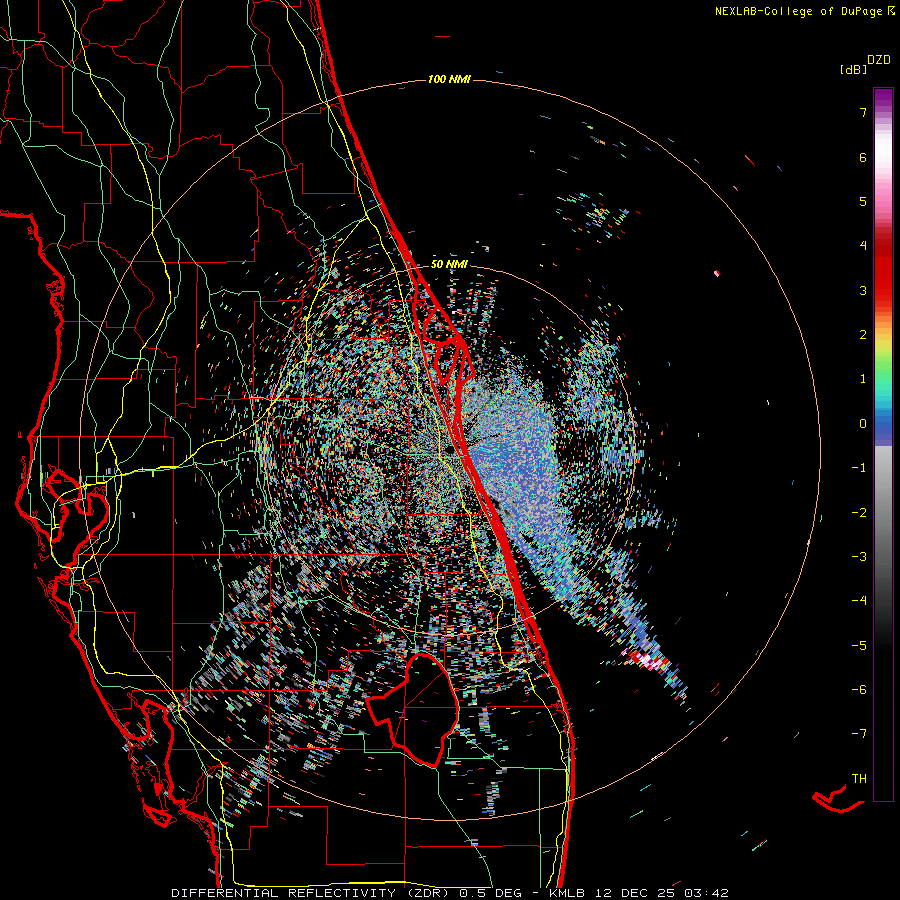The width and height of the screenshot is (900, 900).
Task: Click the 6 dB scale value
Action: (863, 157)
